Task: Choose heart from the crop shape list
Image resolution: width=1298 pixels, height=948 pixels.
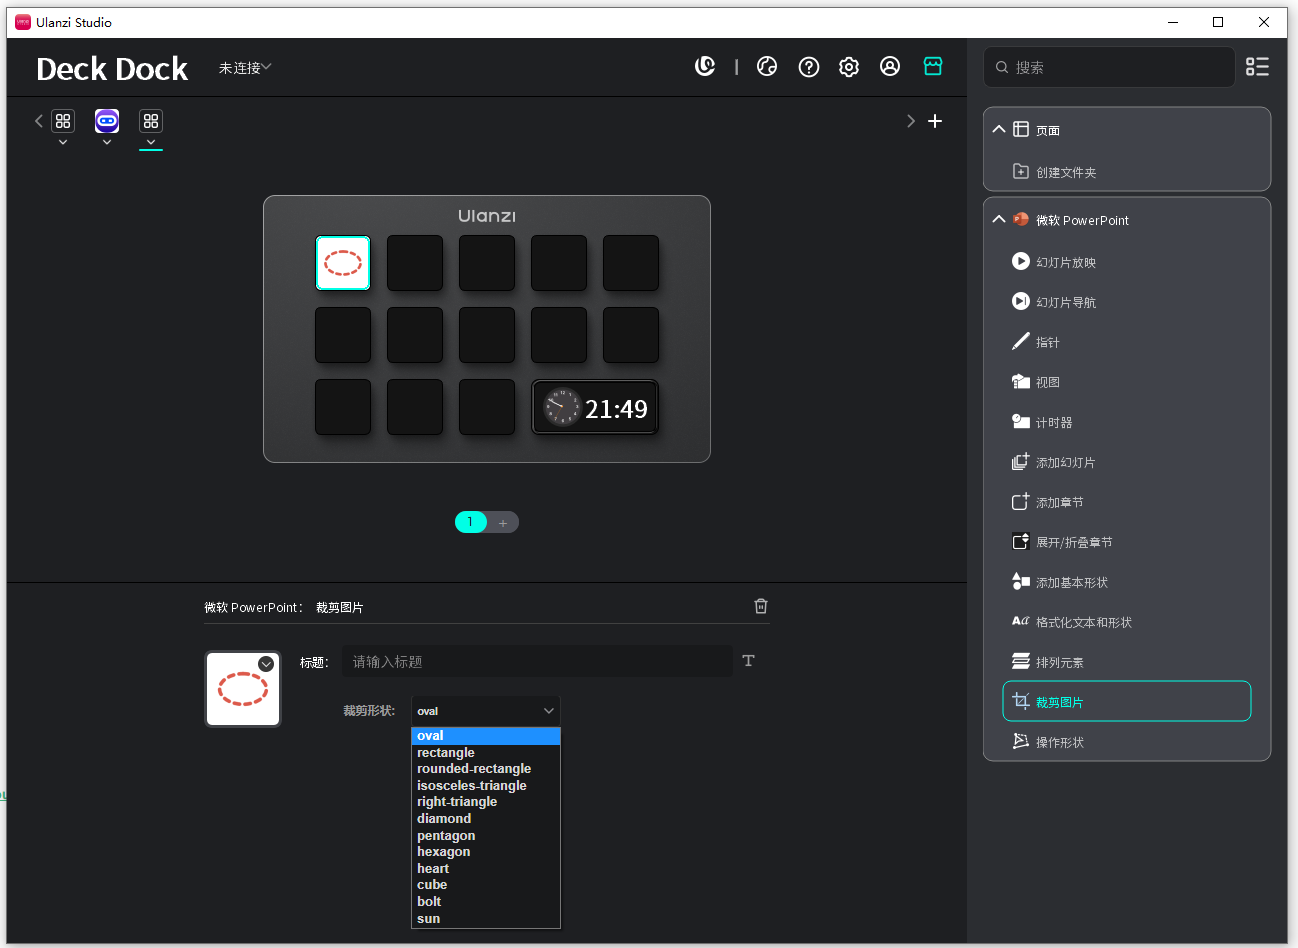Action: 433,868
